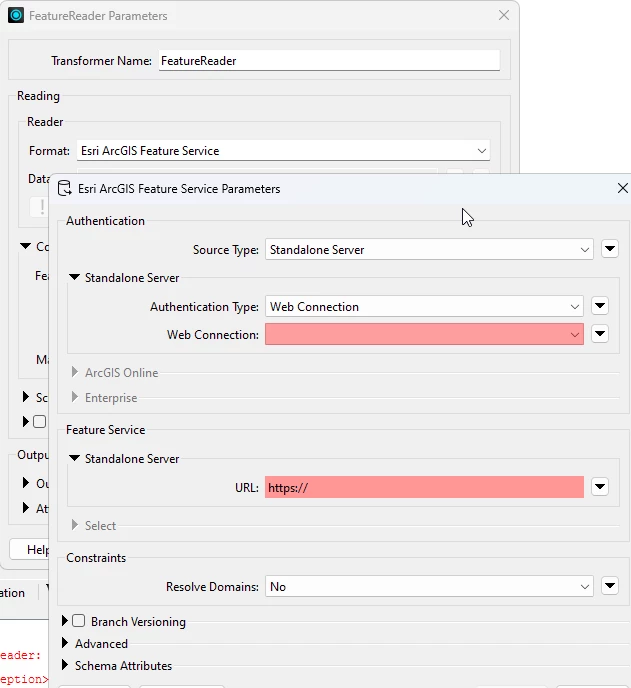Toggle the checkbox in FeatureReader window's left column
Image resolution: width=631 pixels, height=688 pixels.
click(x=39, y=422)
